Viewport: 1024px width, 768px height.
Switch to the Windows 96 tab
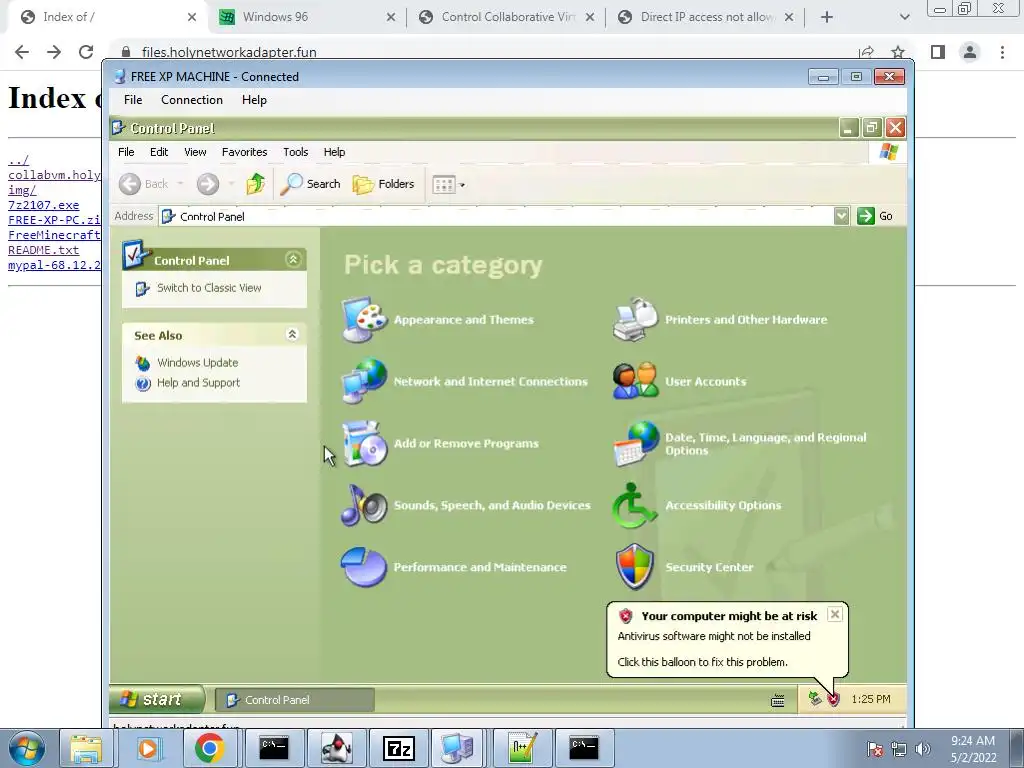307,17
